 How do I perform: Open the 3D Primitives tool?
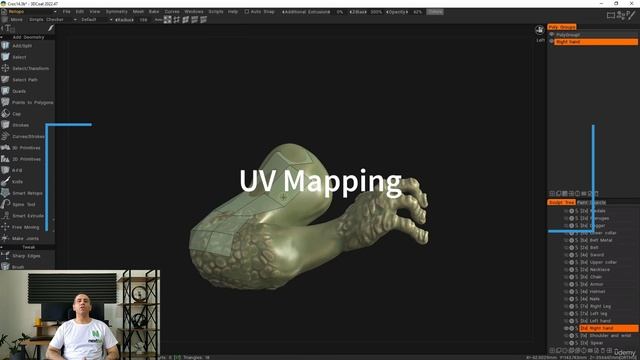pyautogui.click(x=27, y=148)
